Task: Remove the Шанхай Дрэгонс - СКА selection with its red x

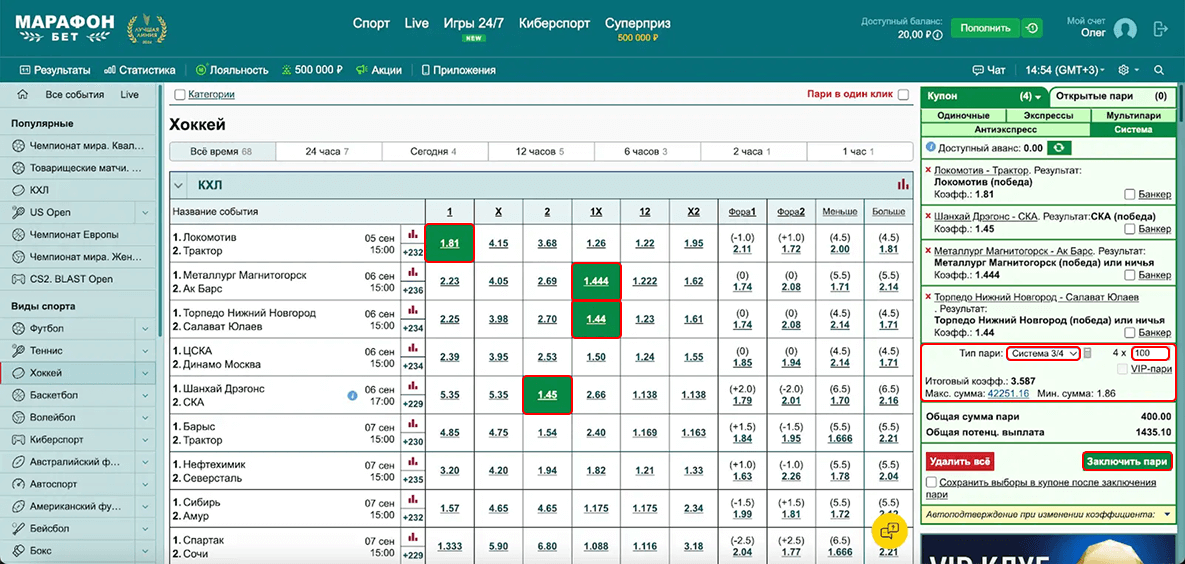Action: tap(928, 216)
